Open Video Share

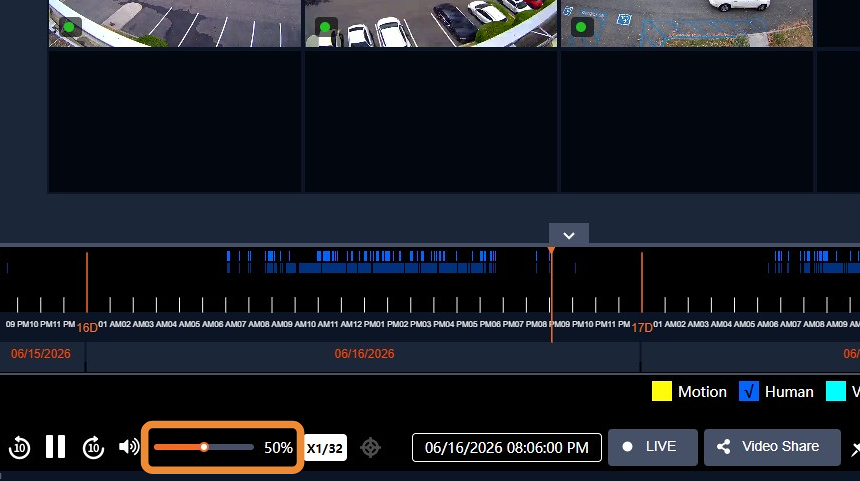coord(772,447)
